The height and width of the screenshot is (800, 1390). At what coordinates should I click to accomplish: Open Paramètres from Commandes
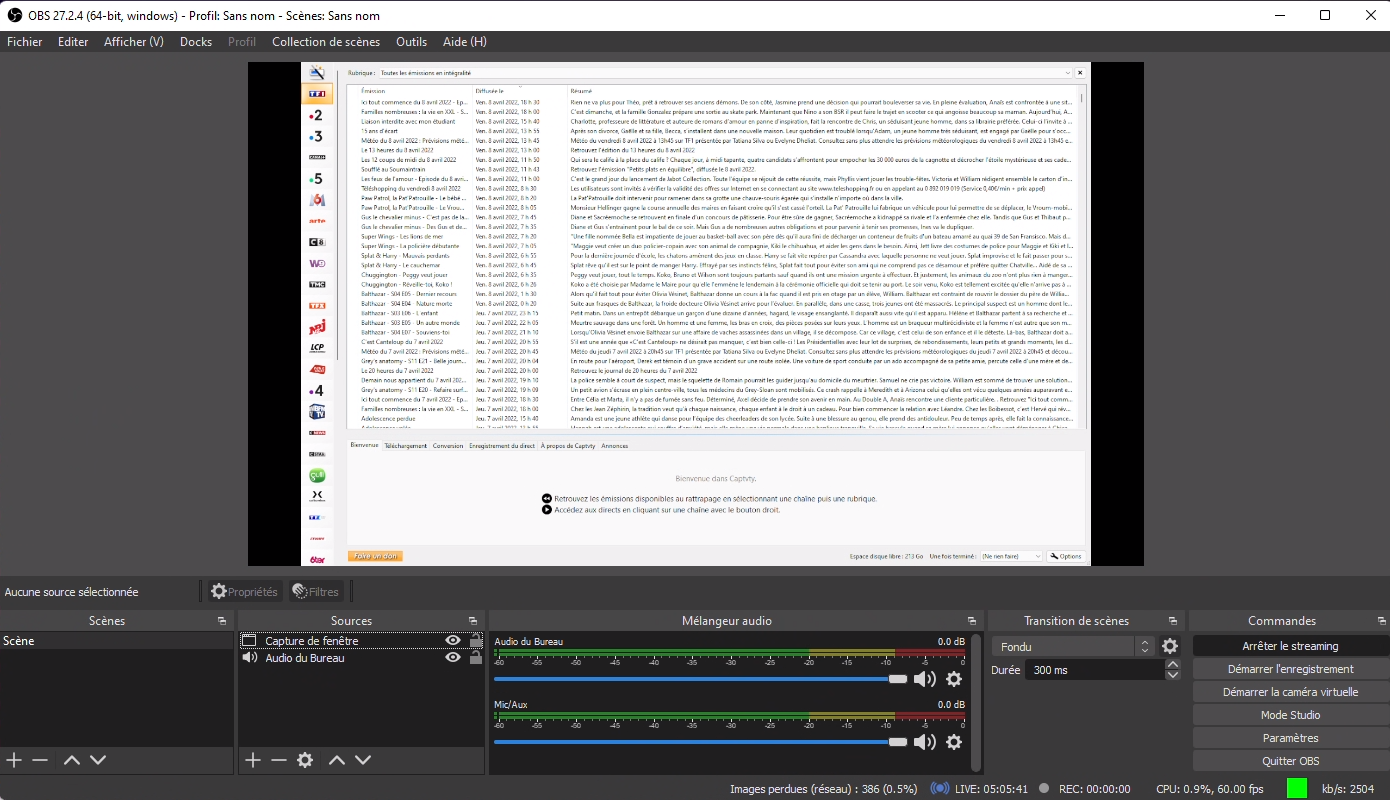[1290, 738]
